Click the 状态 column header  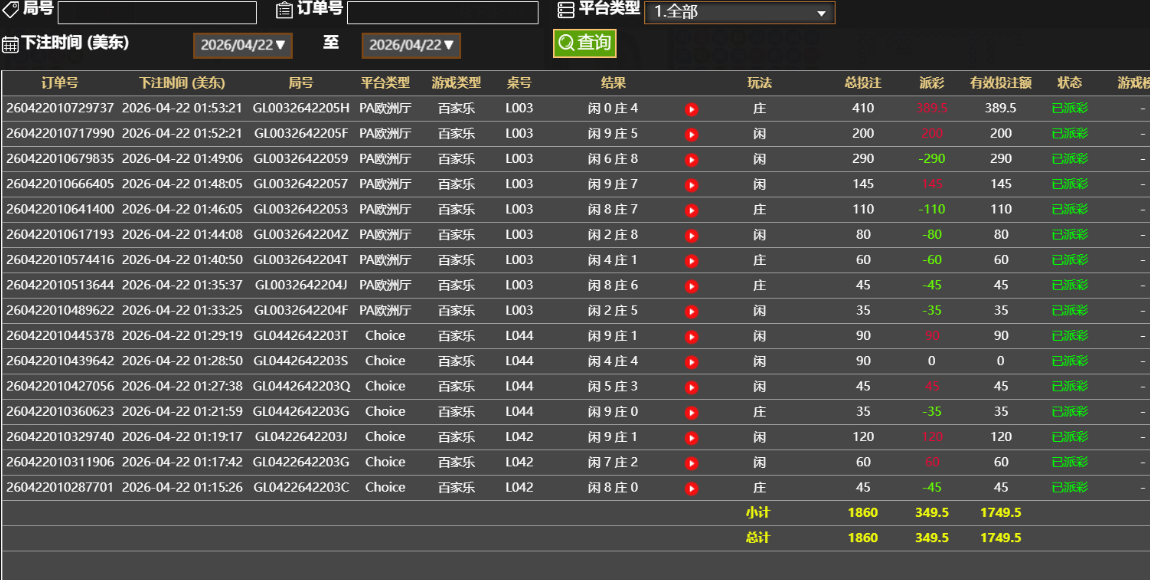tap(1069, 83)
